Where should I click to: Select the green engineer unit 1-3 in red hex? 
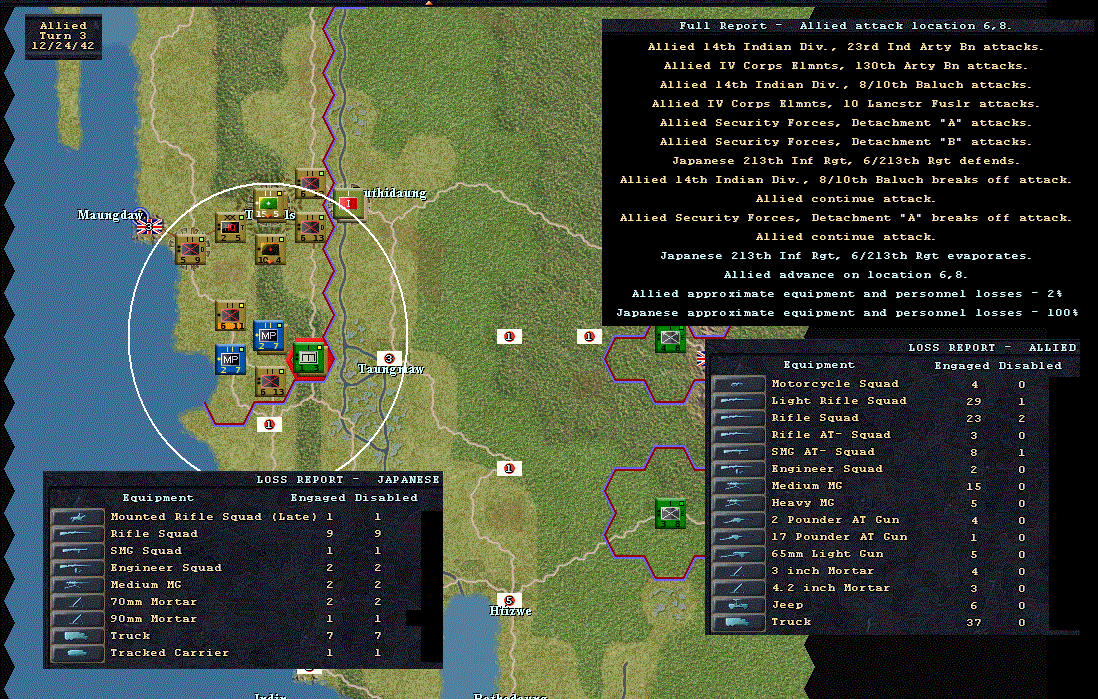309,358
